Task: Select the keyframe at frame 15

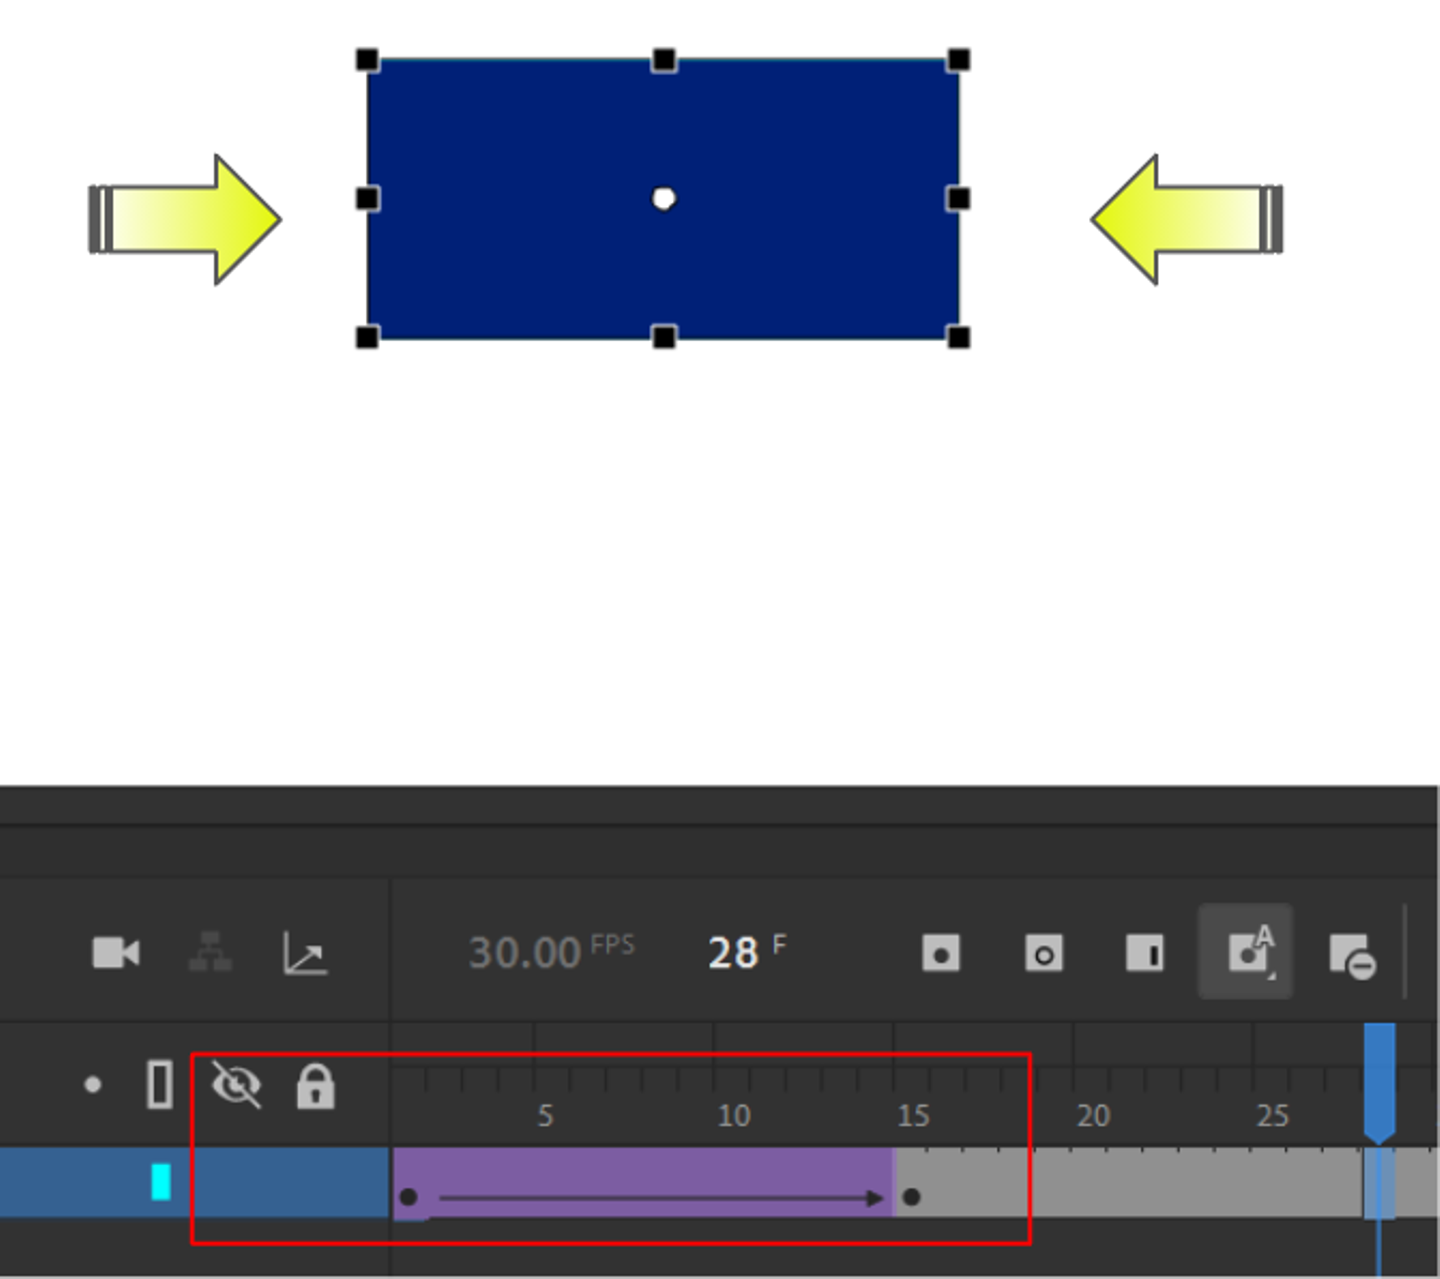Action: 911,1197
